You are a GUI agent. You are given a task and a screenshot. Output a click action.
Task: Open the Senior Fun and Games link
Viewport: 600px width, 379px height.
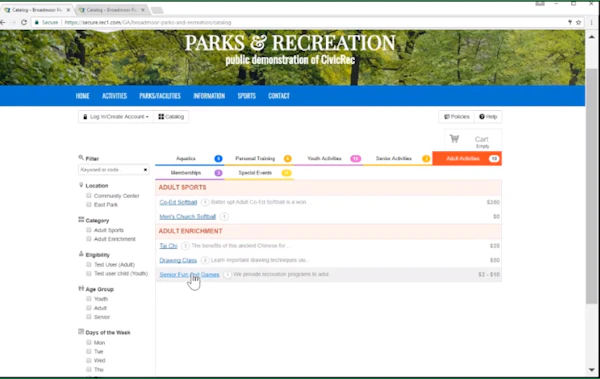click(x=189, y=274)
